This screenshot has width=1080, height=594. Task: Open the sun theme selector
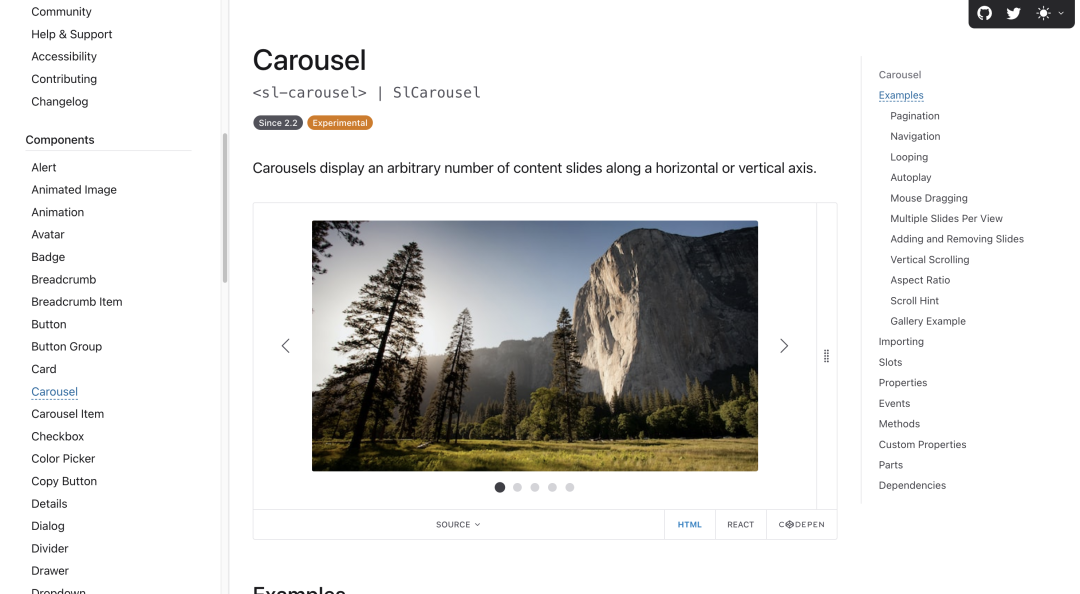point(1050,13)
